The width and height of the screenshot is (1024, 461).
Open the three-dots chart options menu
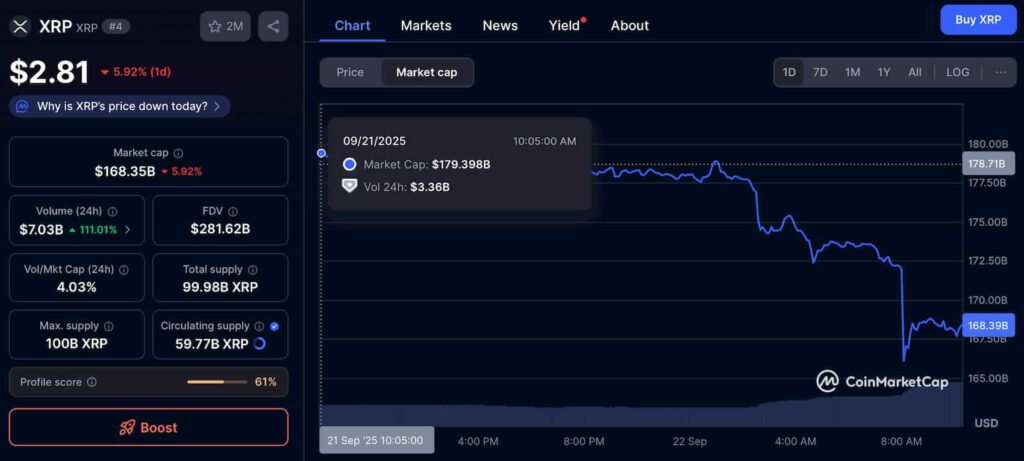point(1000,72)
